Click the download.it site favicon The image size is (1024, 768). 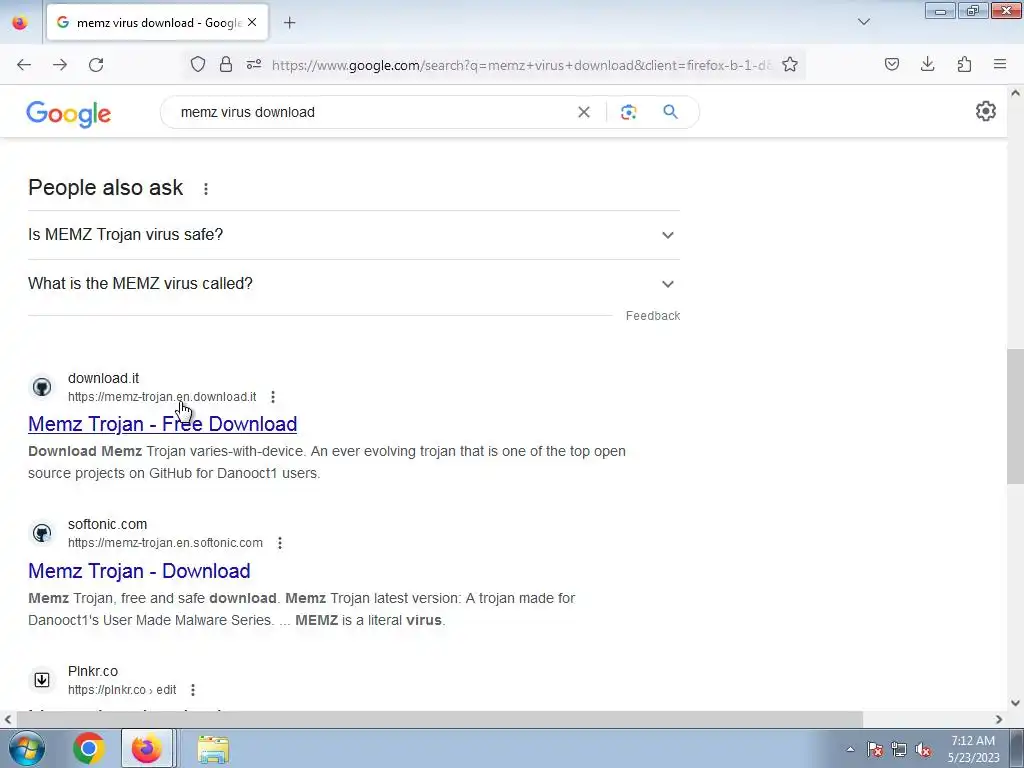click(x=42, y=387)
